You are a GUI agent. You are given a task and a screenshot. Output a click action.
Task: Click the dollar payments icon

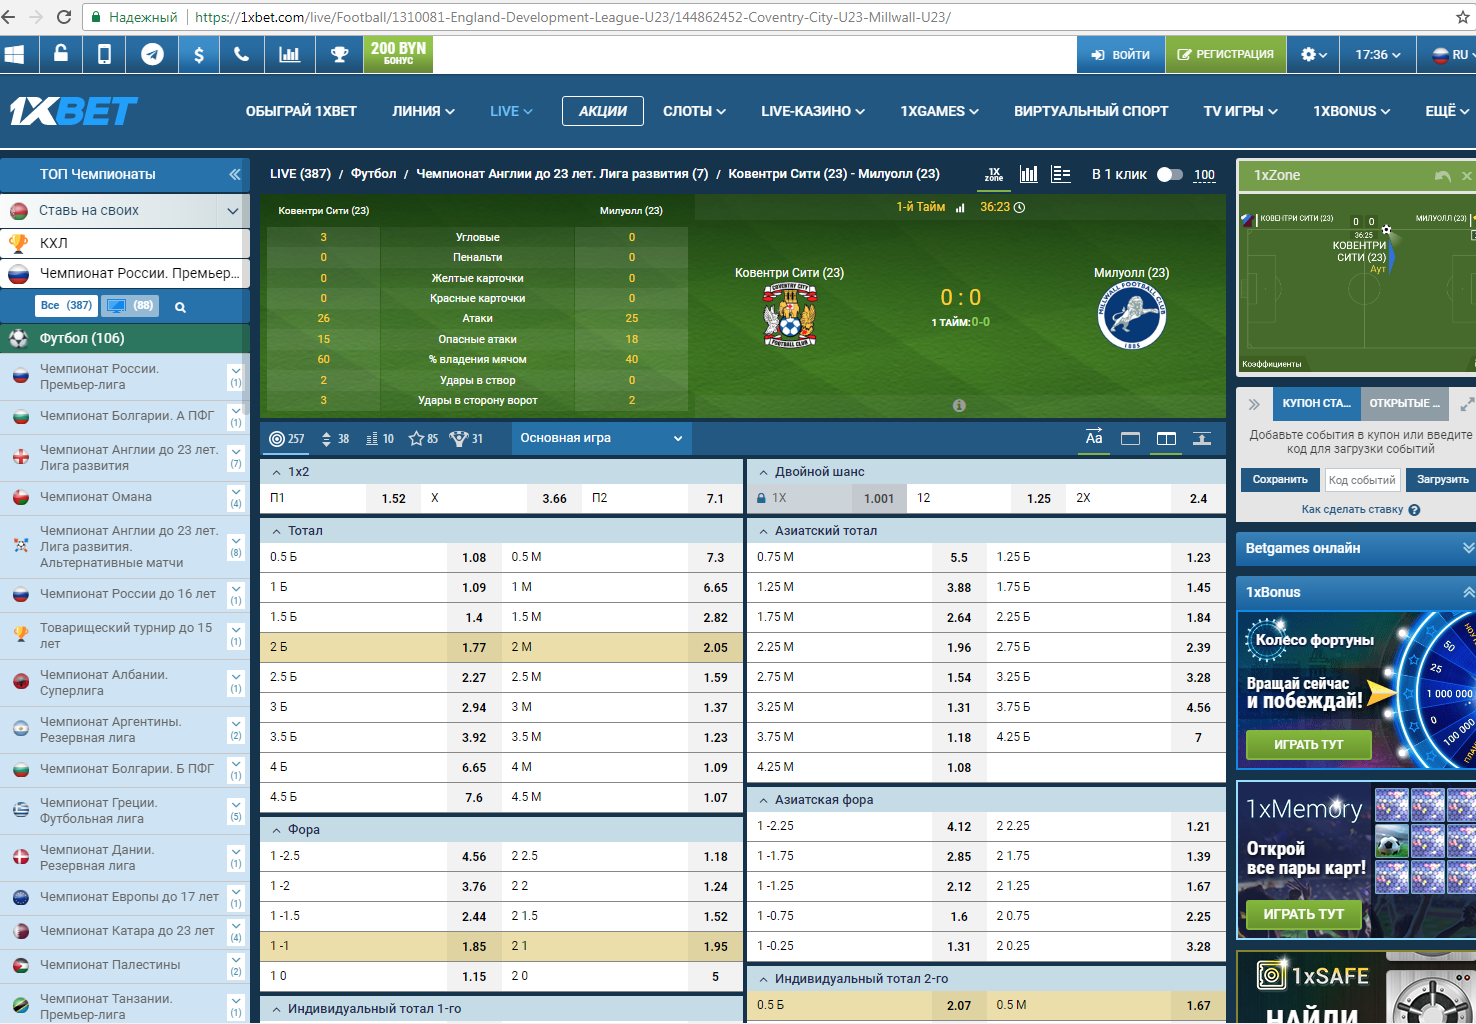(199, 55)
